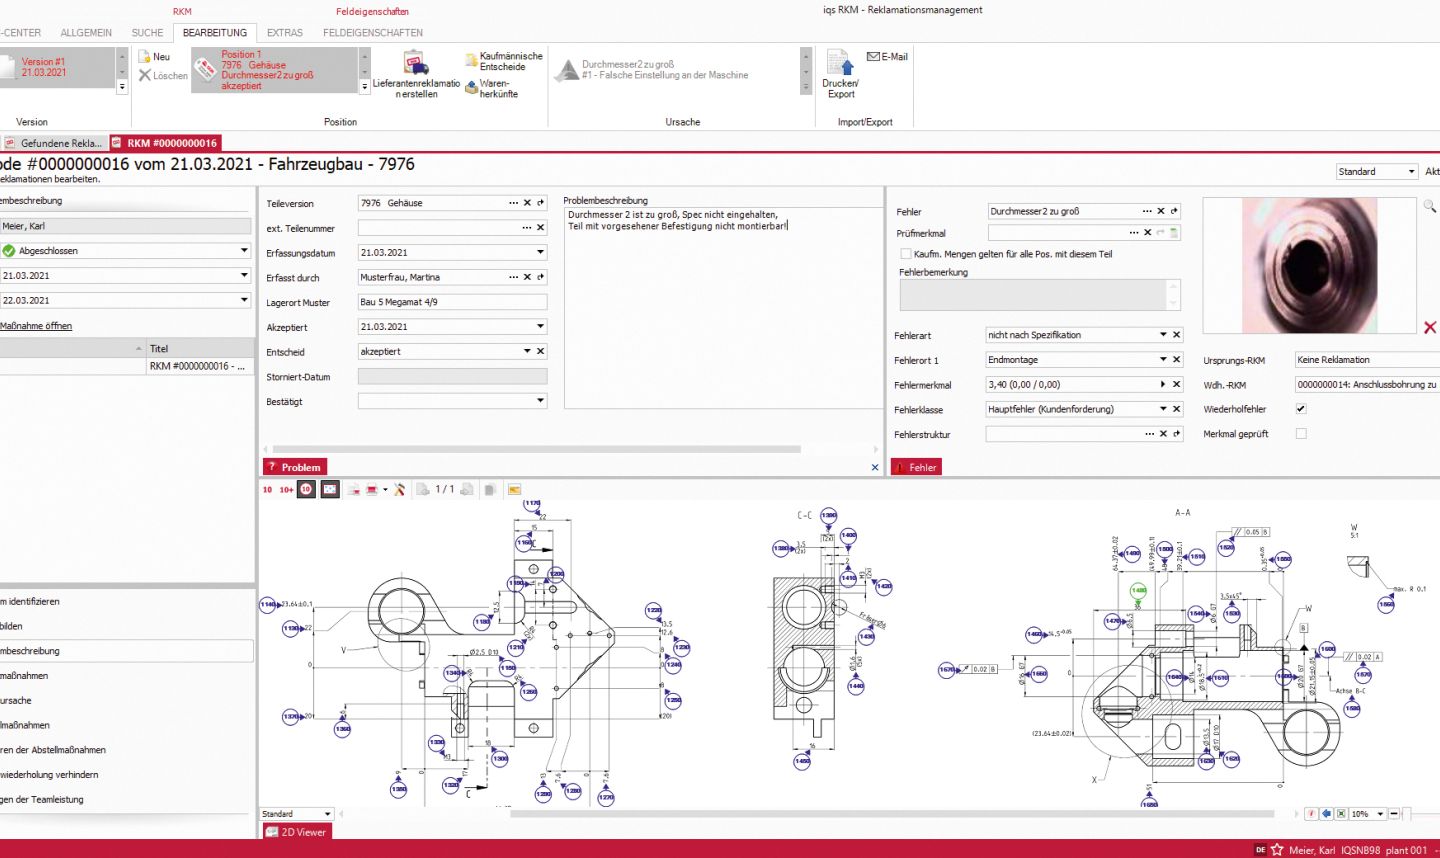Screen dimensions: 1440x858
Task: Click the blue back arrow in the viewer
Action: point(1326,814)
